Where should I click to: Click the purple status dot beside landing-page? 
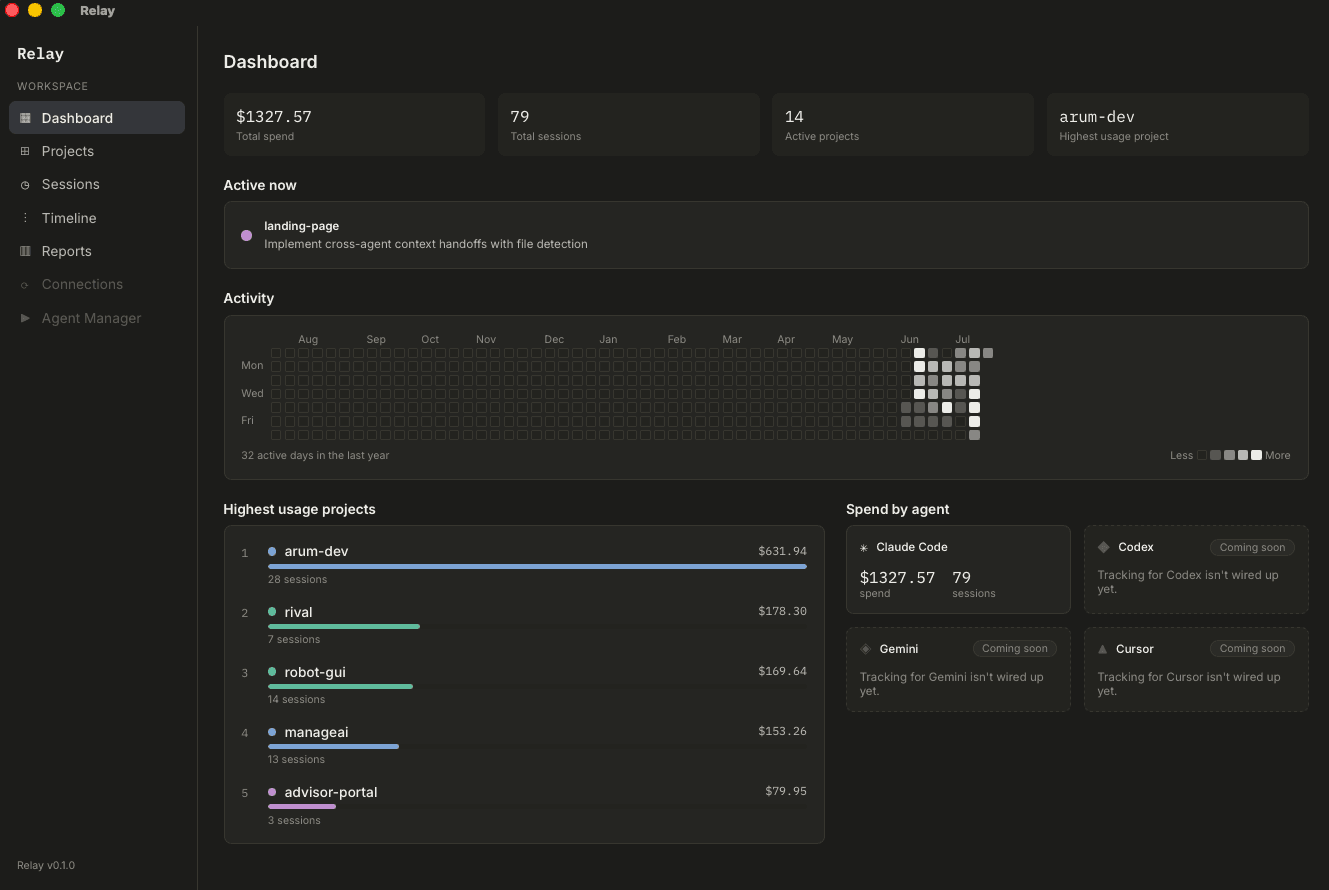(246, 235)
